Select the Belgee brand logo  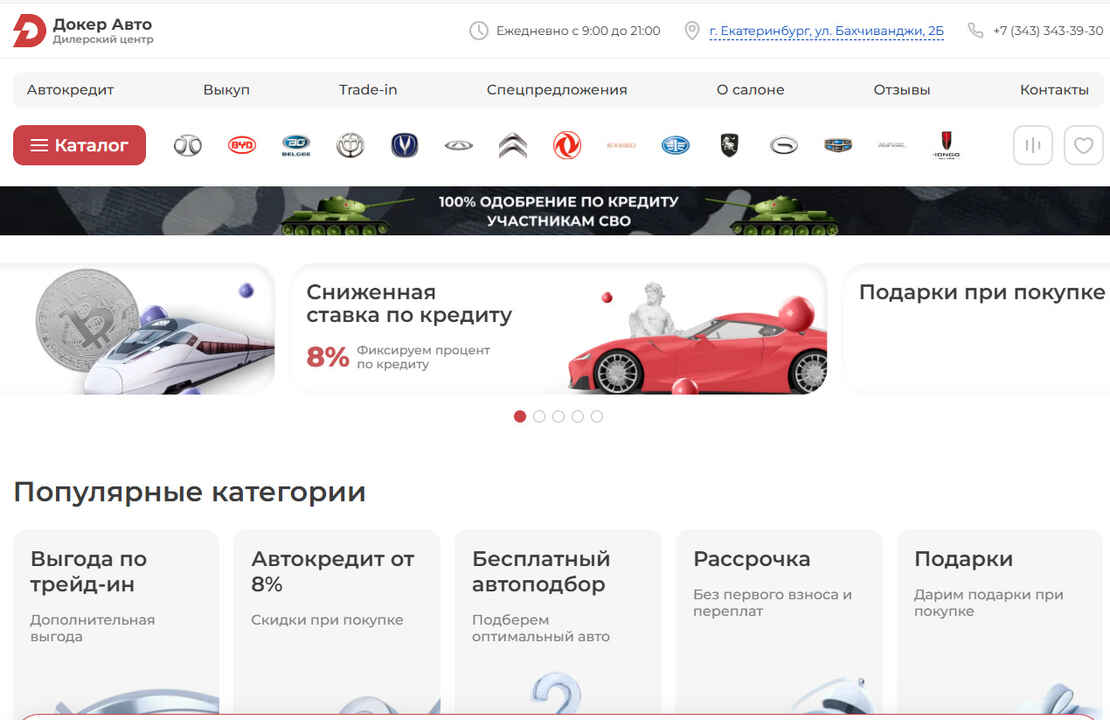tap(296, 145)
